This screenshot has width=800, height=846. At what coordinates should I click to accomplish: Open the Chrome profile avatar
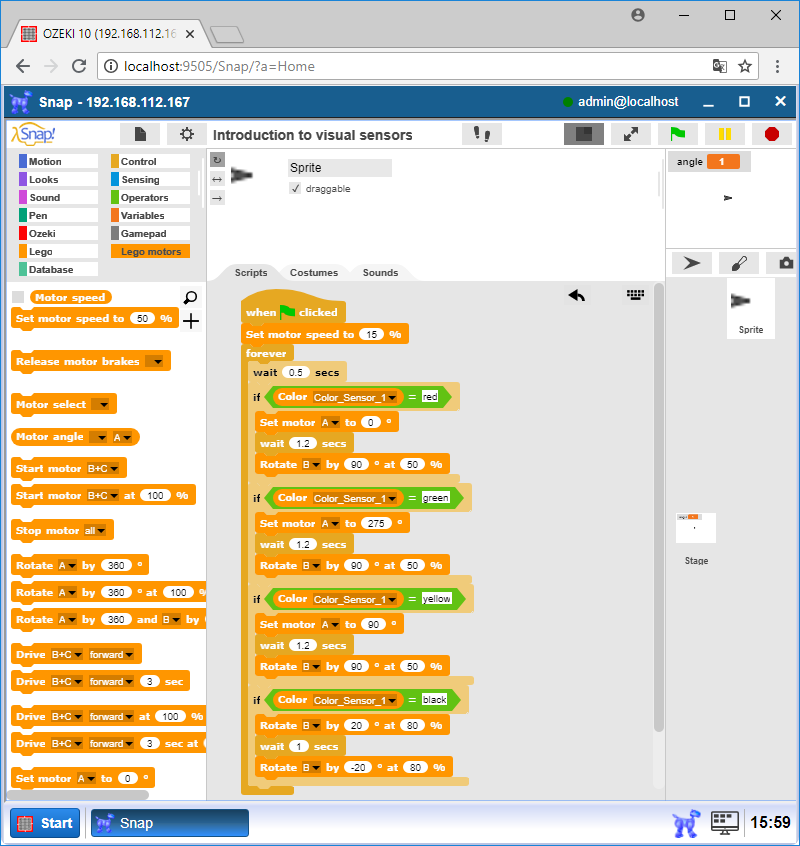coord(638,15)
